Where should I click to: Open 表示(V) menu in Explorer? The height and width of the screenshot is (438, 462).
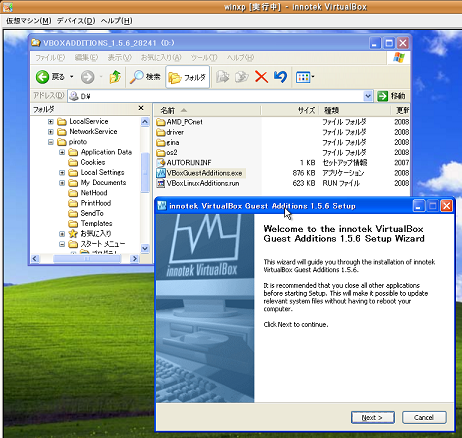click(119, 58)
